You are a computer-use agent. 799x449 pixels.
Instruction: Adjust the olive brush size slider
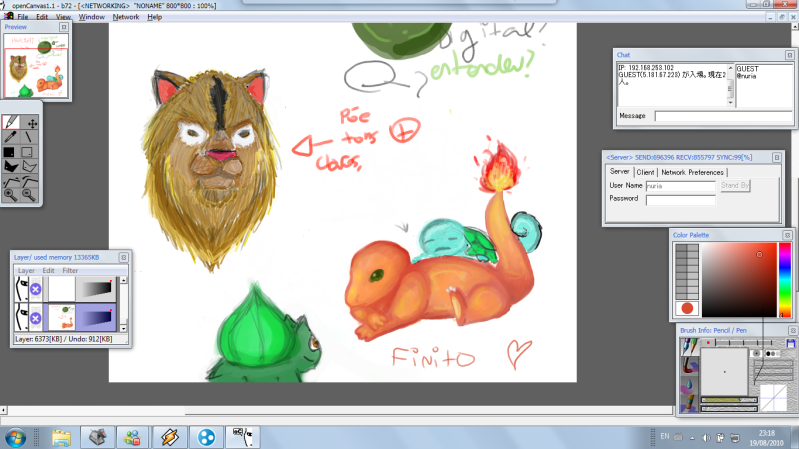click(x=729, y=400)
